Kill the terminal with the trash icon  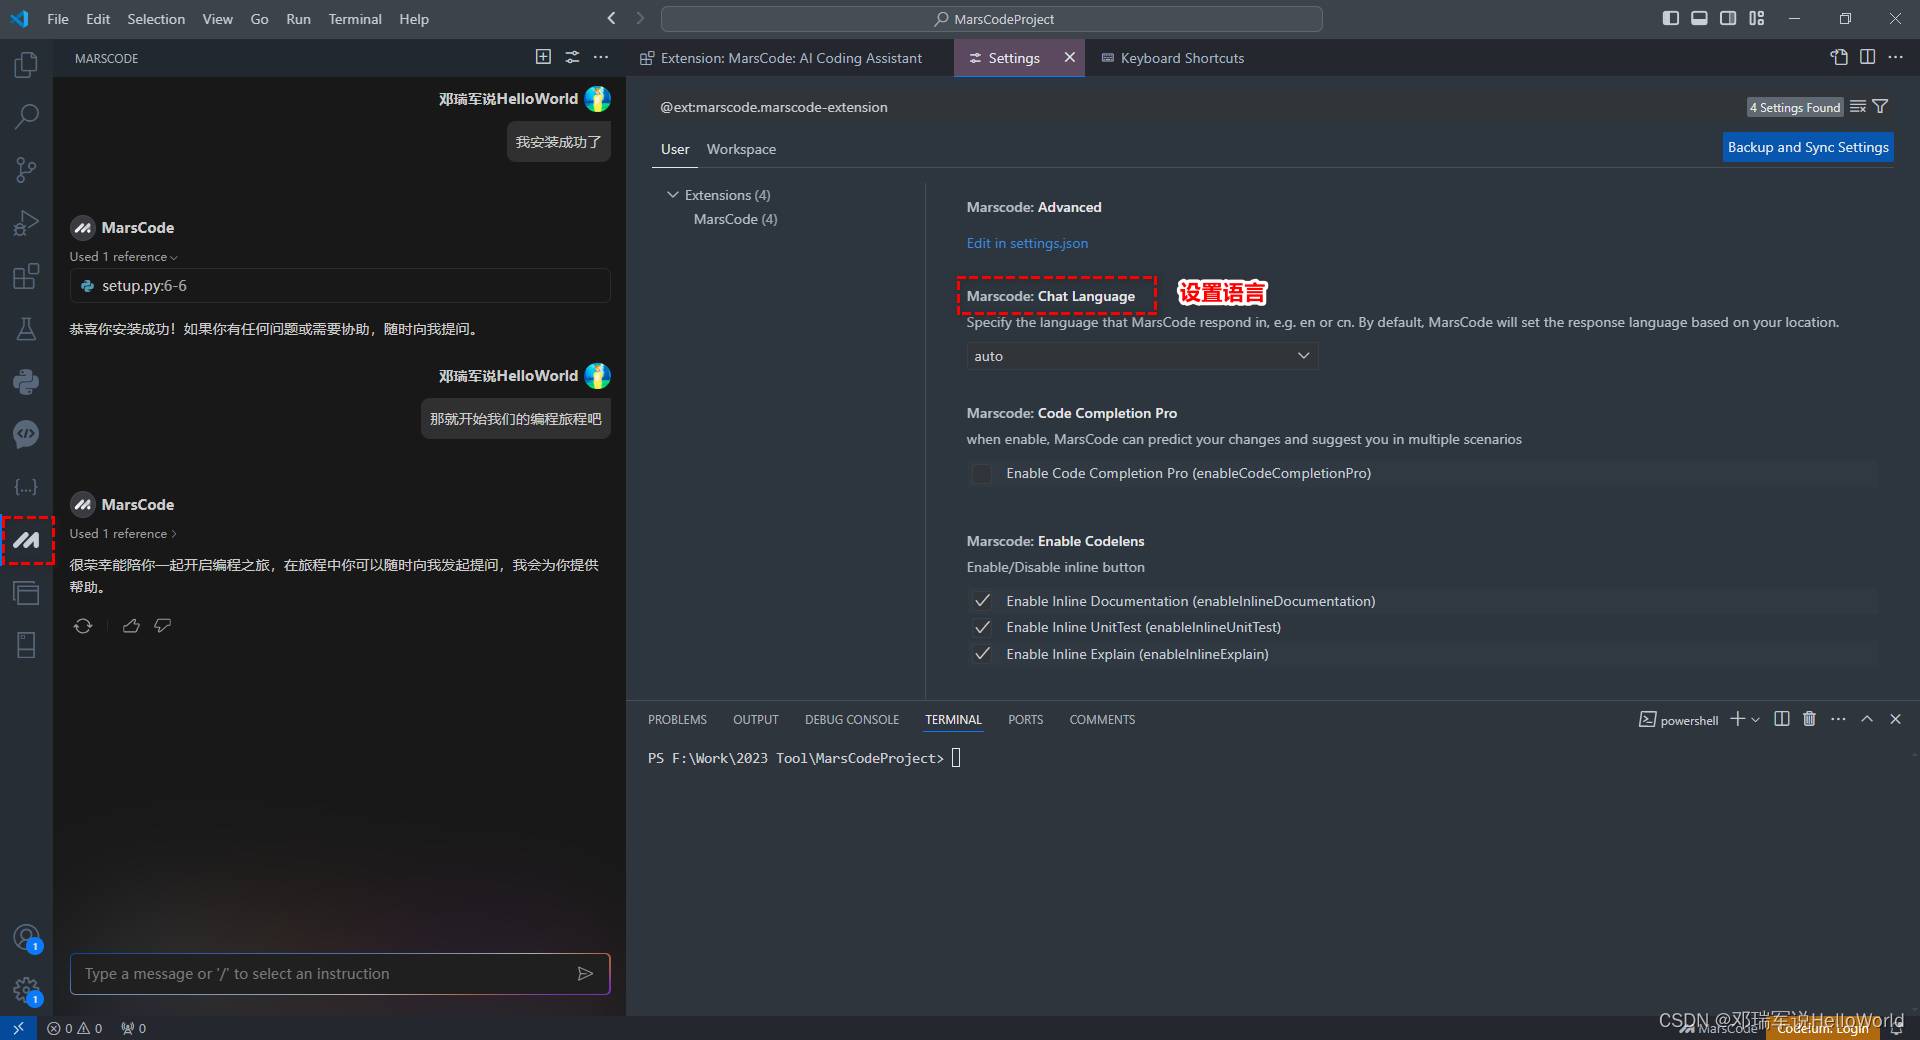1809,719
